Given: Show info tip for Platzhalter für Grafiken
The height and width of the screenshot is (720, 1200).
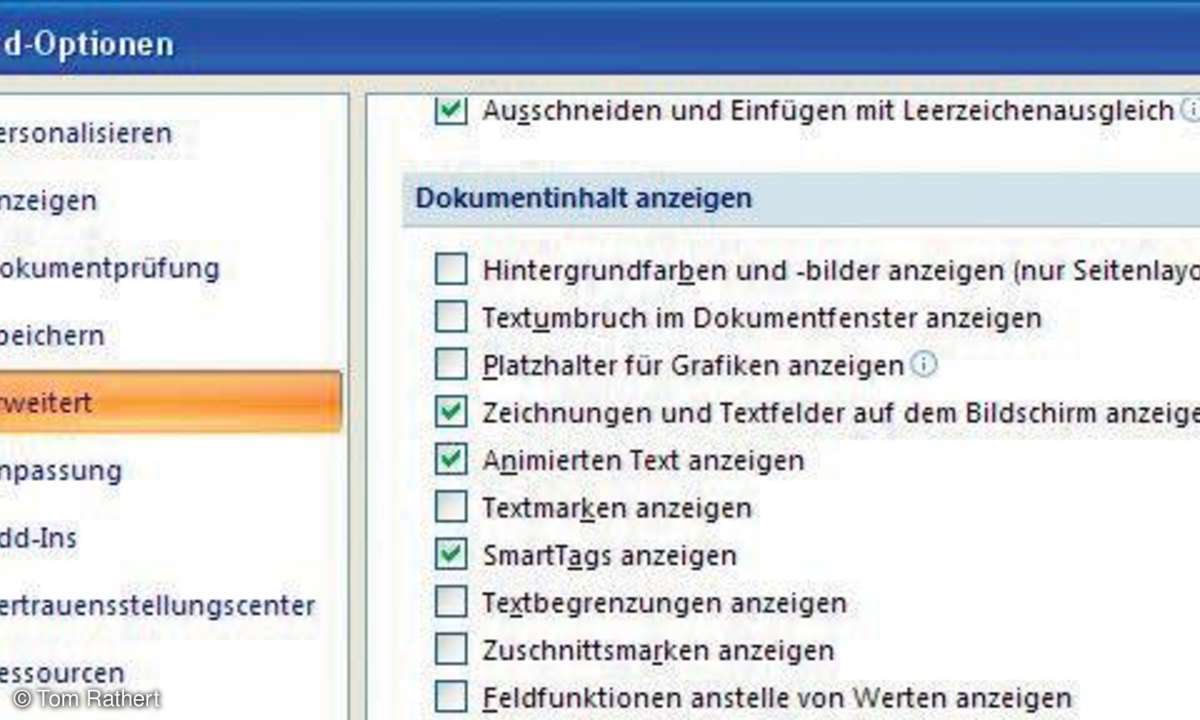Looking at the screenshot, I should (x=925, y=365).
